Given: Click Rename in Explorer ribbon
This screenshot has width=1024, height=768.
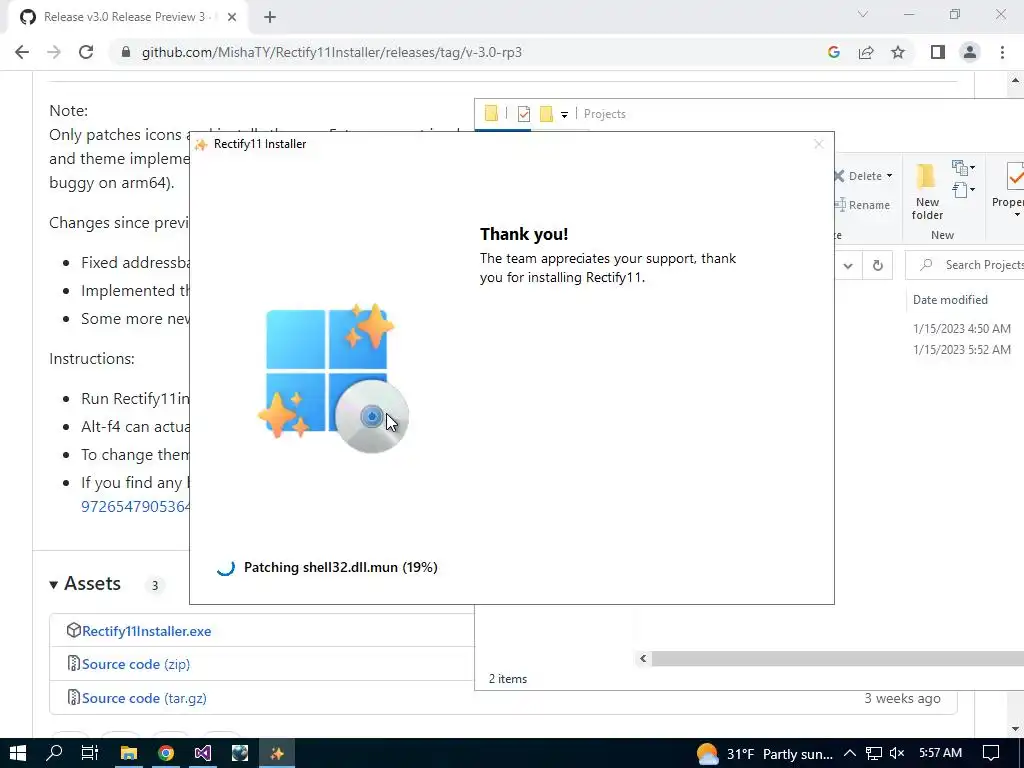Looking at the screenshot, I should click(x=862, y=205).
